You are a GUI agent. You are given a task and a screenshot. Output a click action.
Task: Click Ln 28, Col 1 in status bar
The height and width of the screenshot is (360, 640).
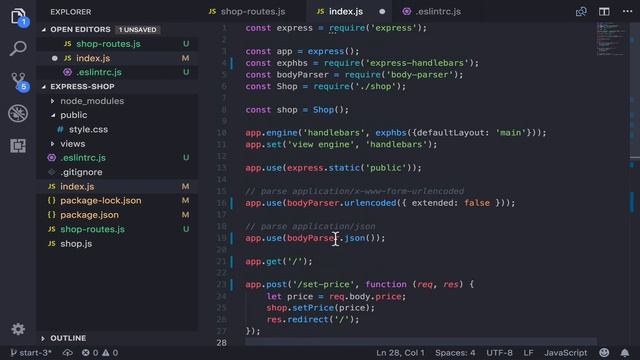[x=400, y=353]
